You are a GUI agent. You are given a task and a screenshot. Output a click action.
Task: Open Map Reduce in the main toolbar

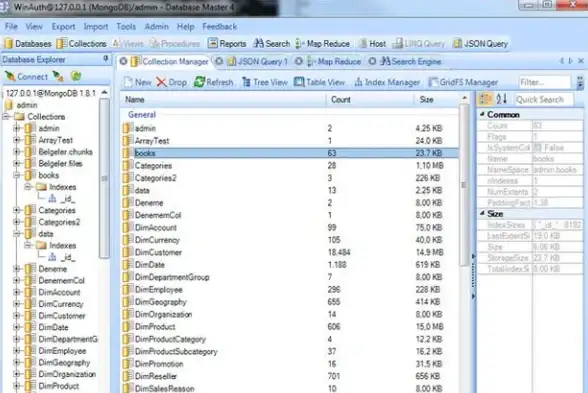coord(322,44)
